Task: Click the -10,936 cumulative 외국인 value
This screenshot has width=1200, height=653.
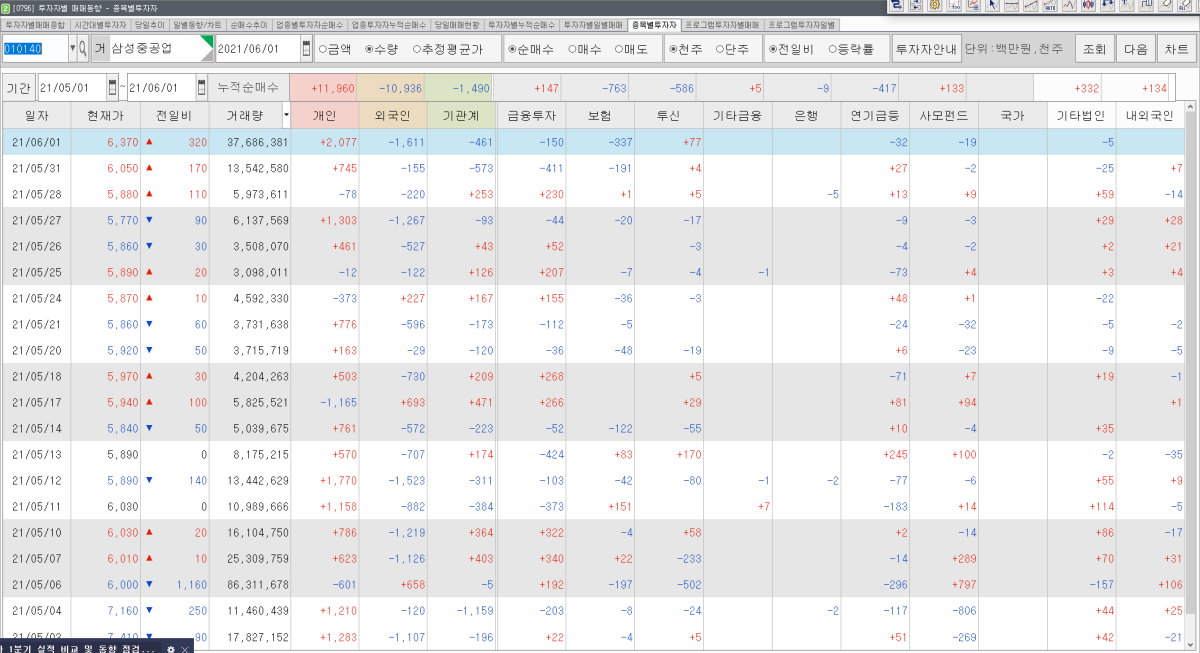Action: pos(391,88)
